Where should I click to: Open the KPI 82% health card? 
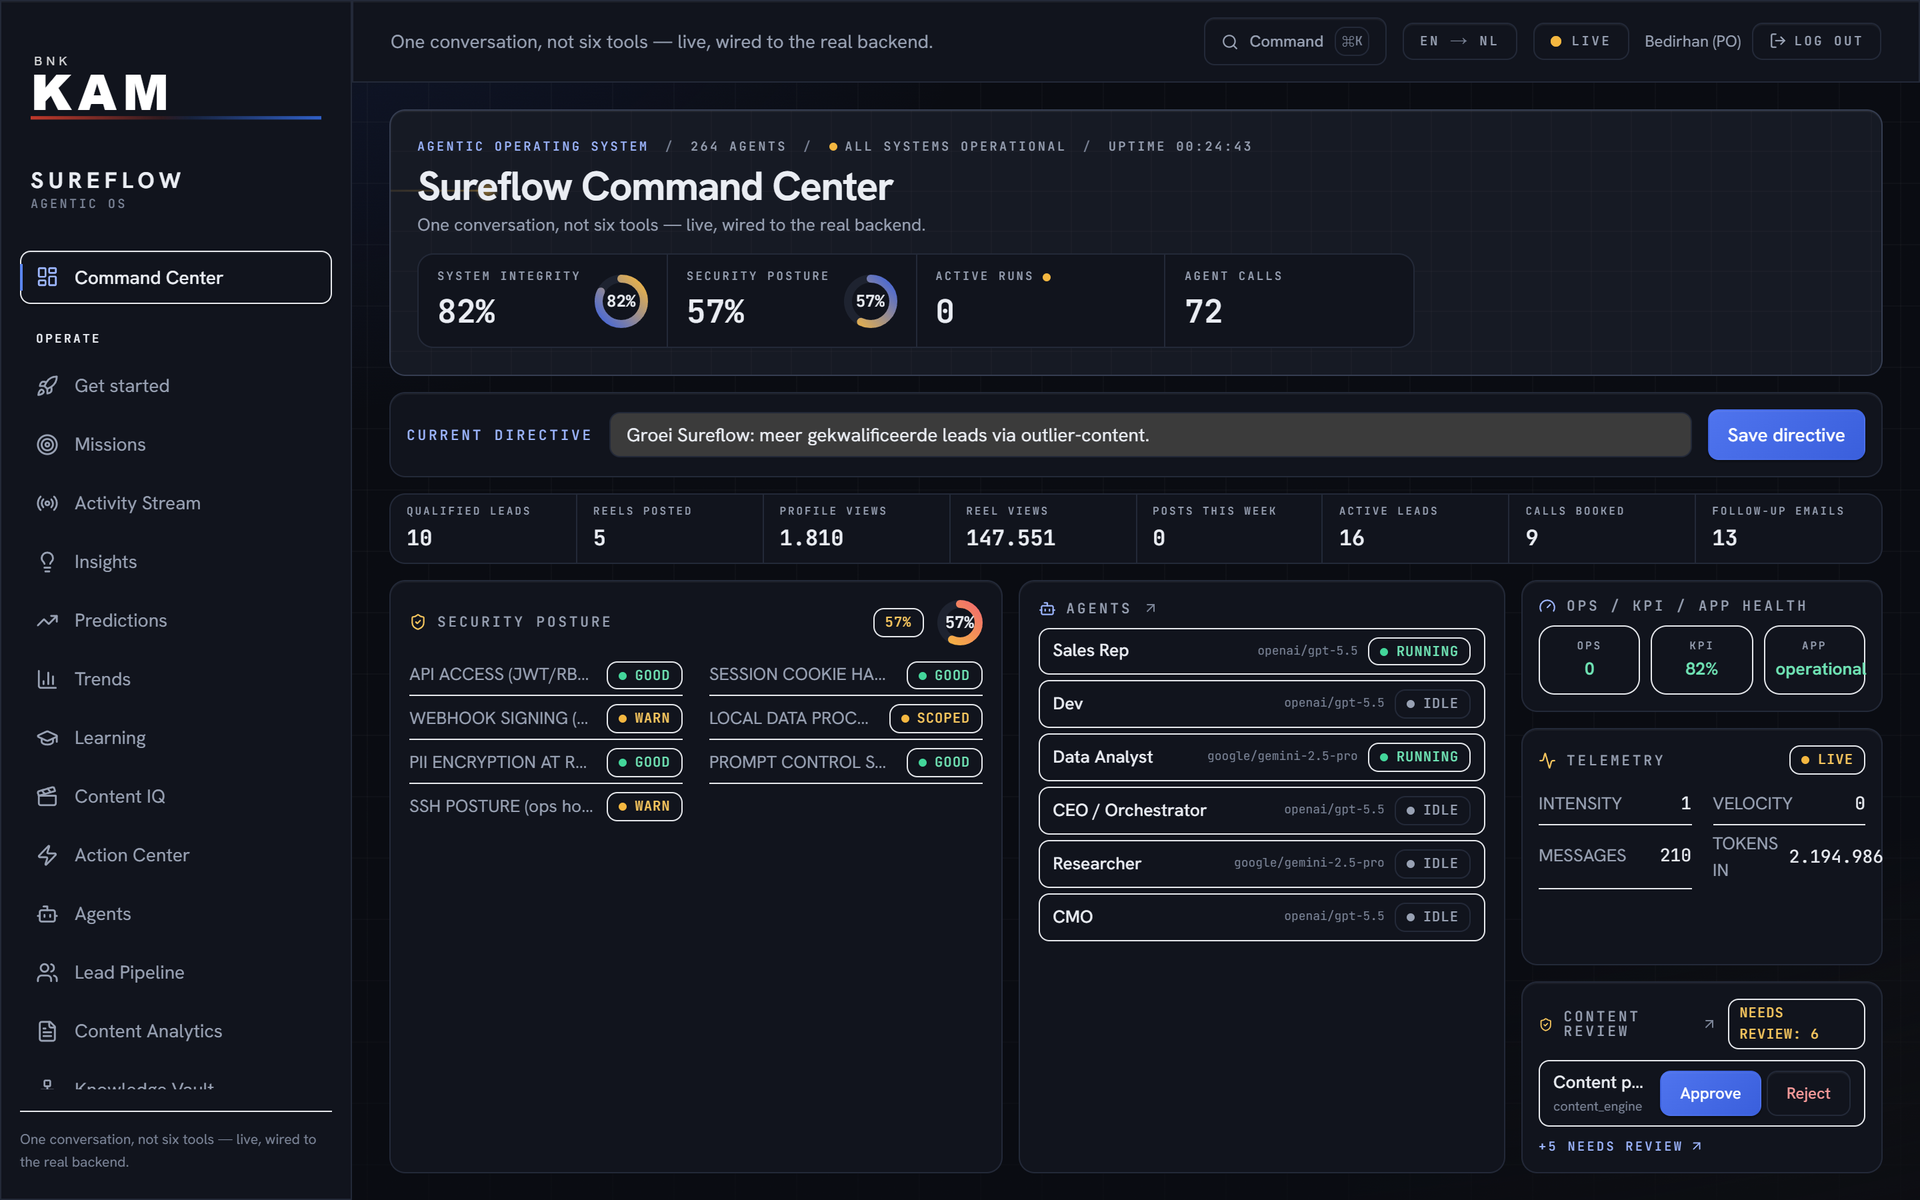(x=1701, y=660)
